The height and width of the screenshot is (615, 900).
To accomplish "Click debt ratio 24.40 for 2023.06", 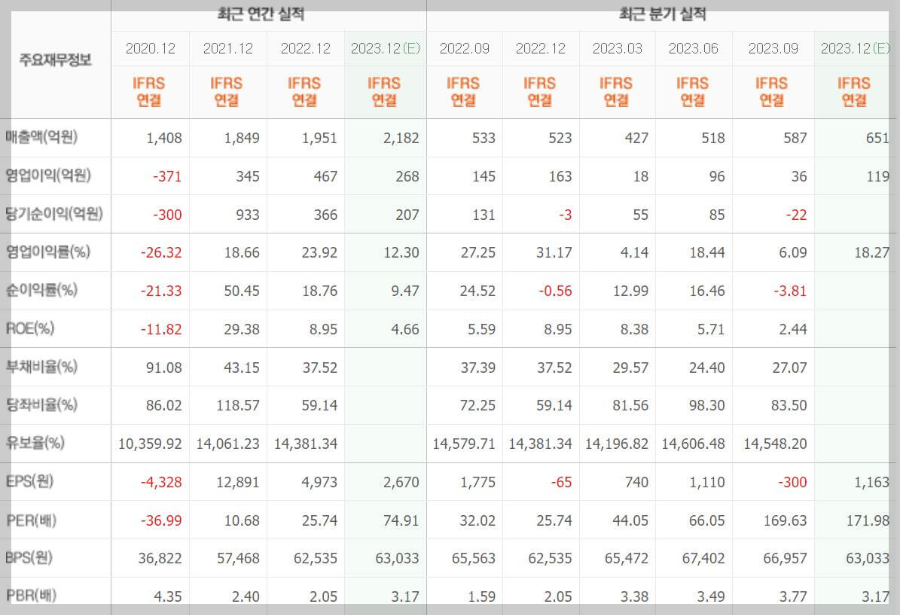I will 707,368.
